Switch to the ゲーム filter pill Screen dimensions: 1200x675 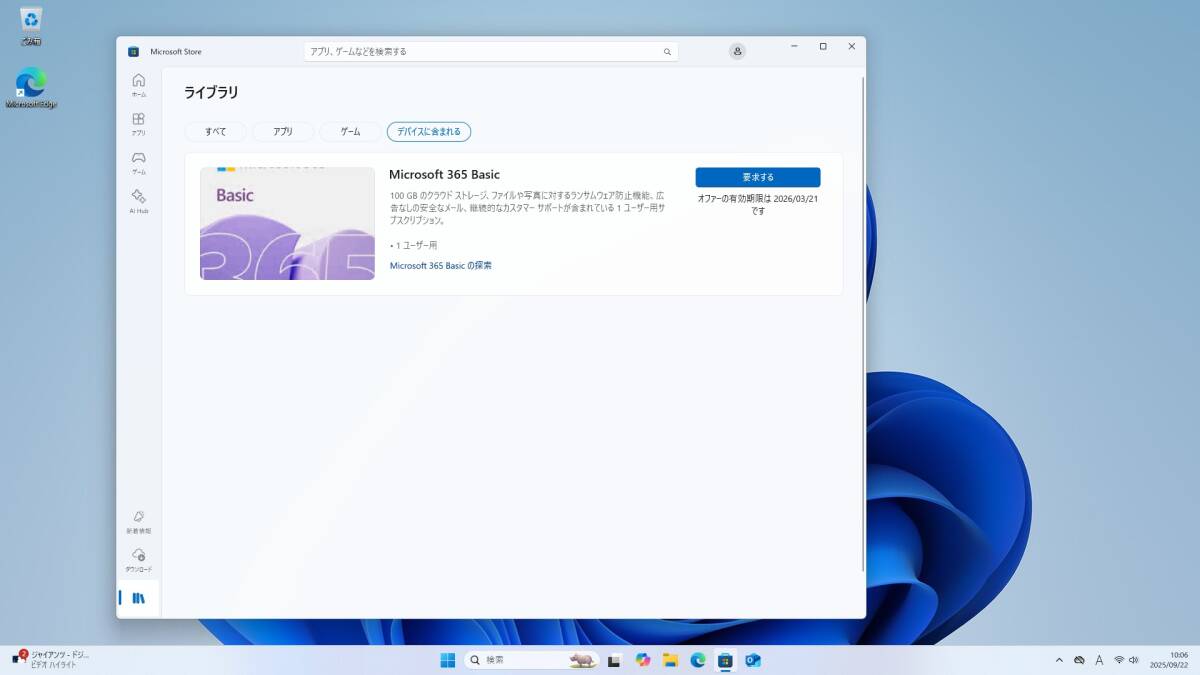tap(349, 131)
